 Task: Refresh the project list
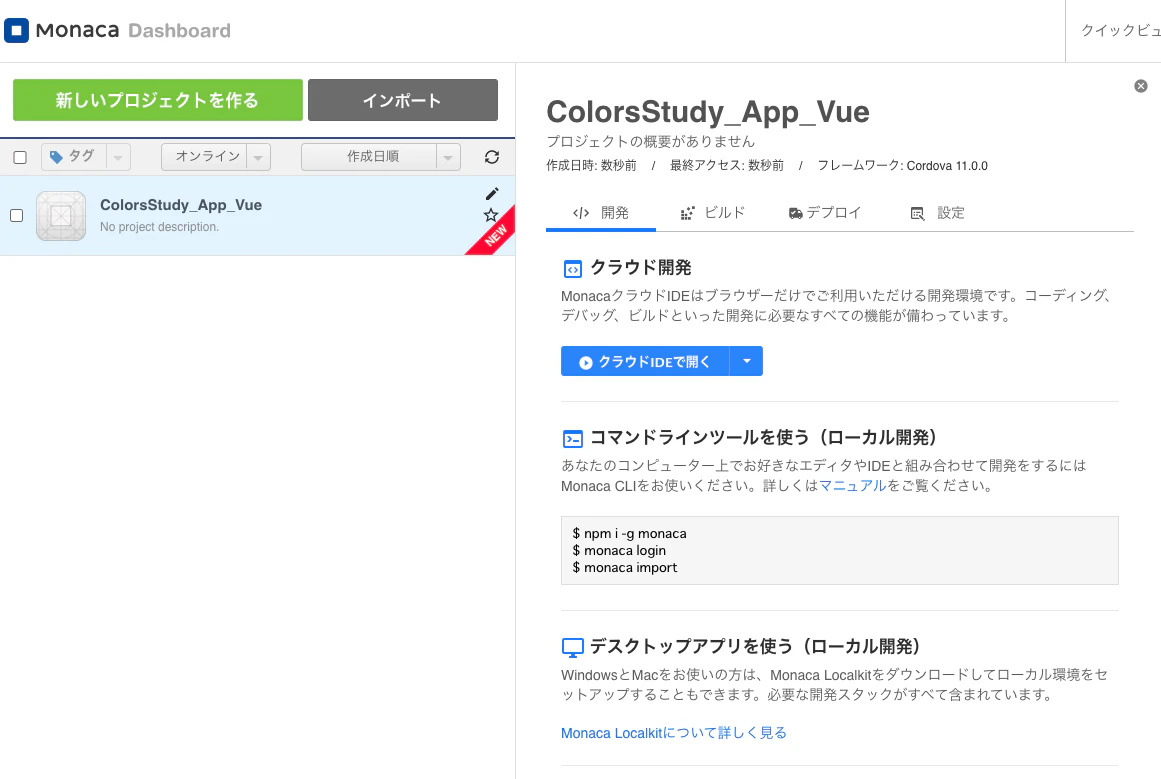(492, 157)
